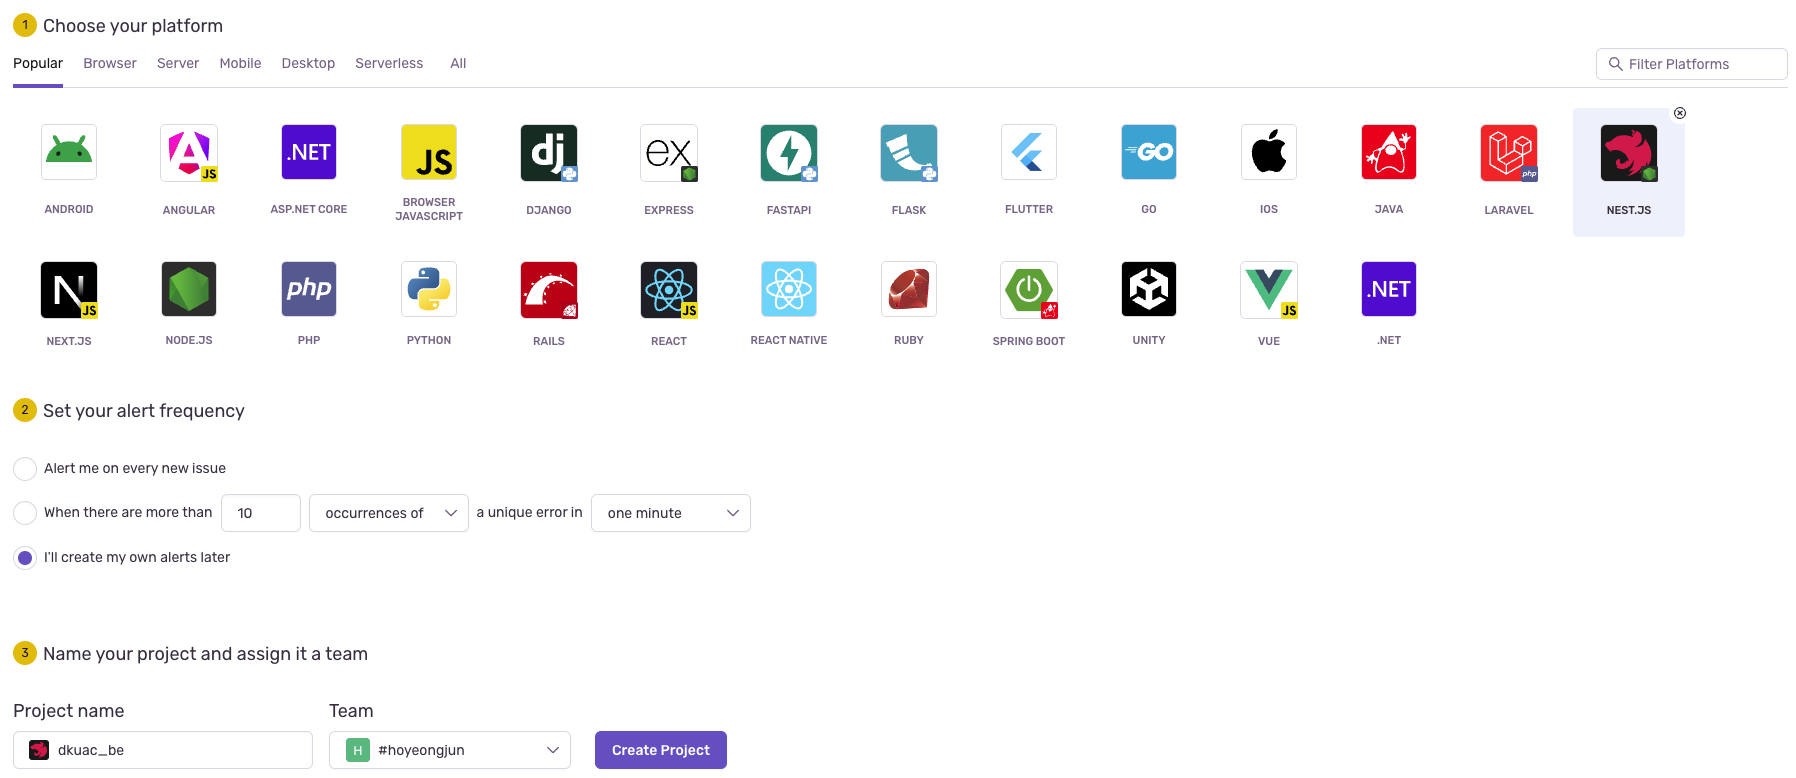Show All platforms tab
This screenshot has height=778, width=1796.
pyautogui.click(x=458, y=63)
